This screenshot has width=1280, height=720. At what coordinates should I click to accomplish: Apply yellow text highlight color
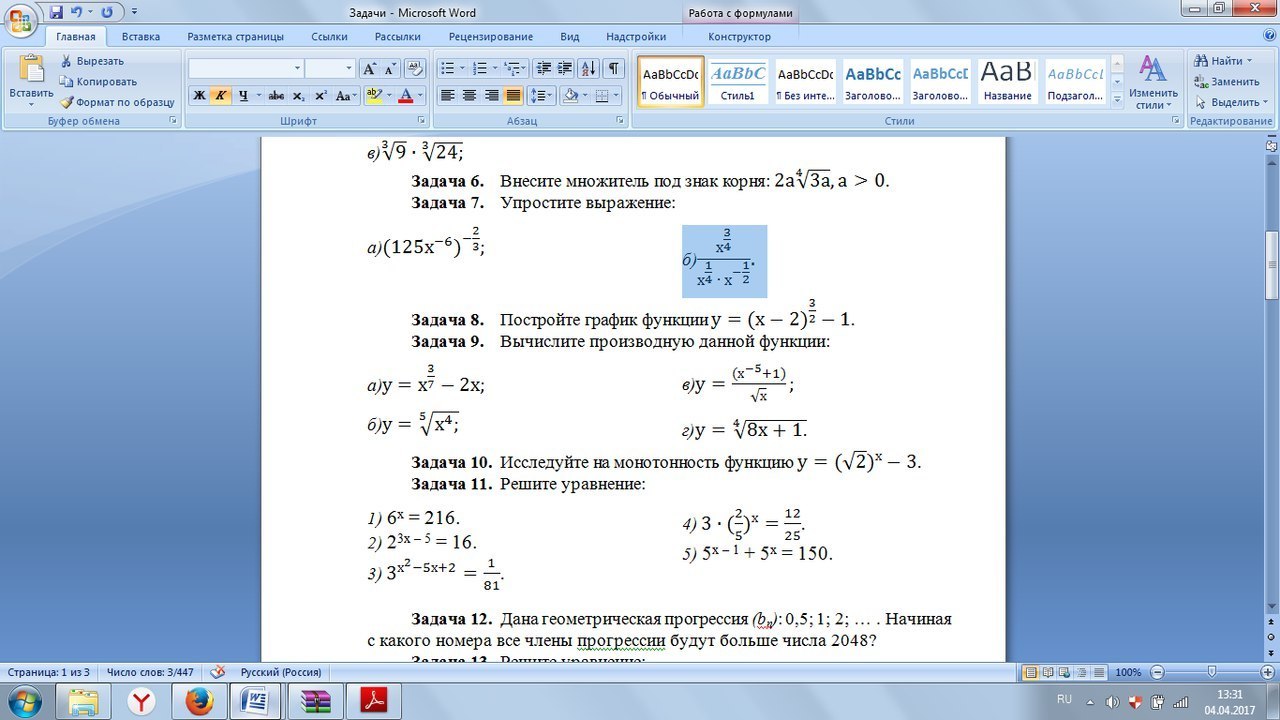coord(373,96)
